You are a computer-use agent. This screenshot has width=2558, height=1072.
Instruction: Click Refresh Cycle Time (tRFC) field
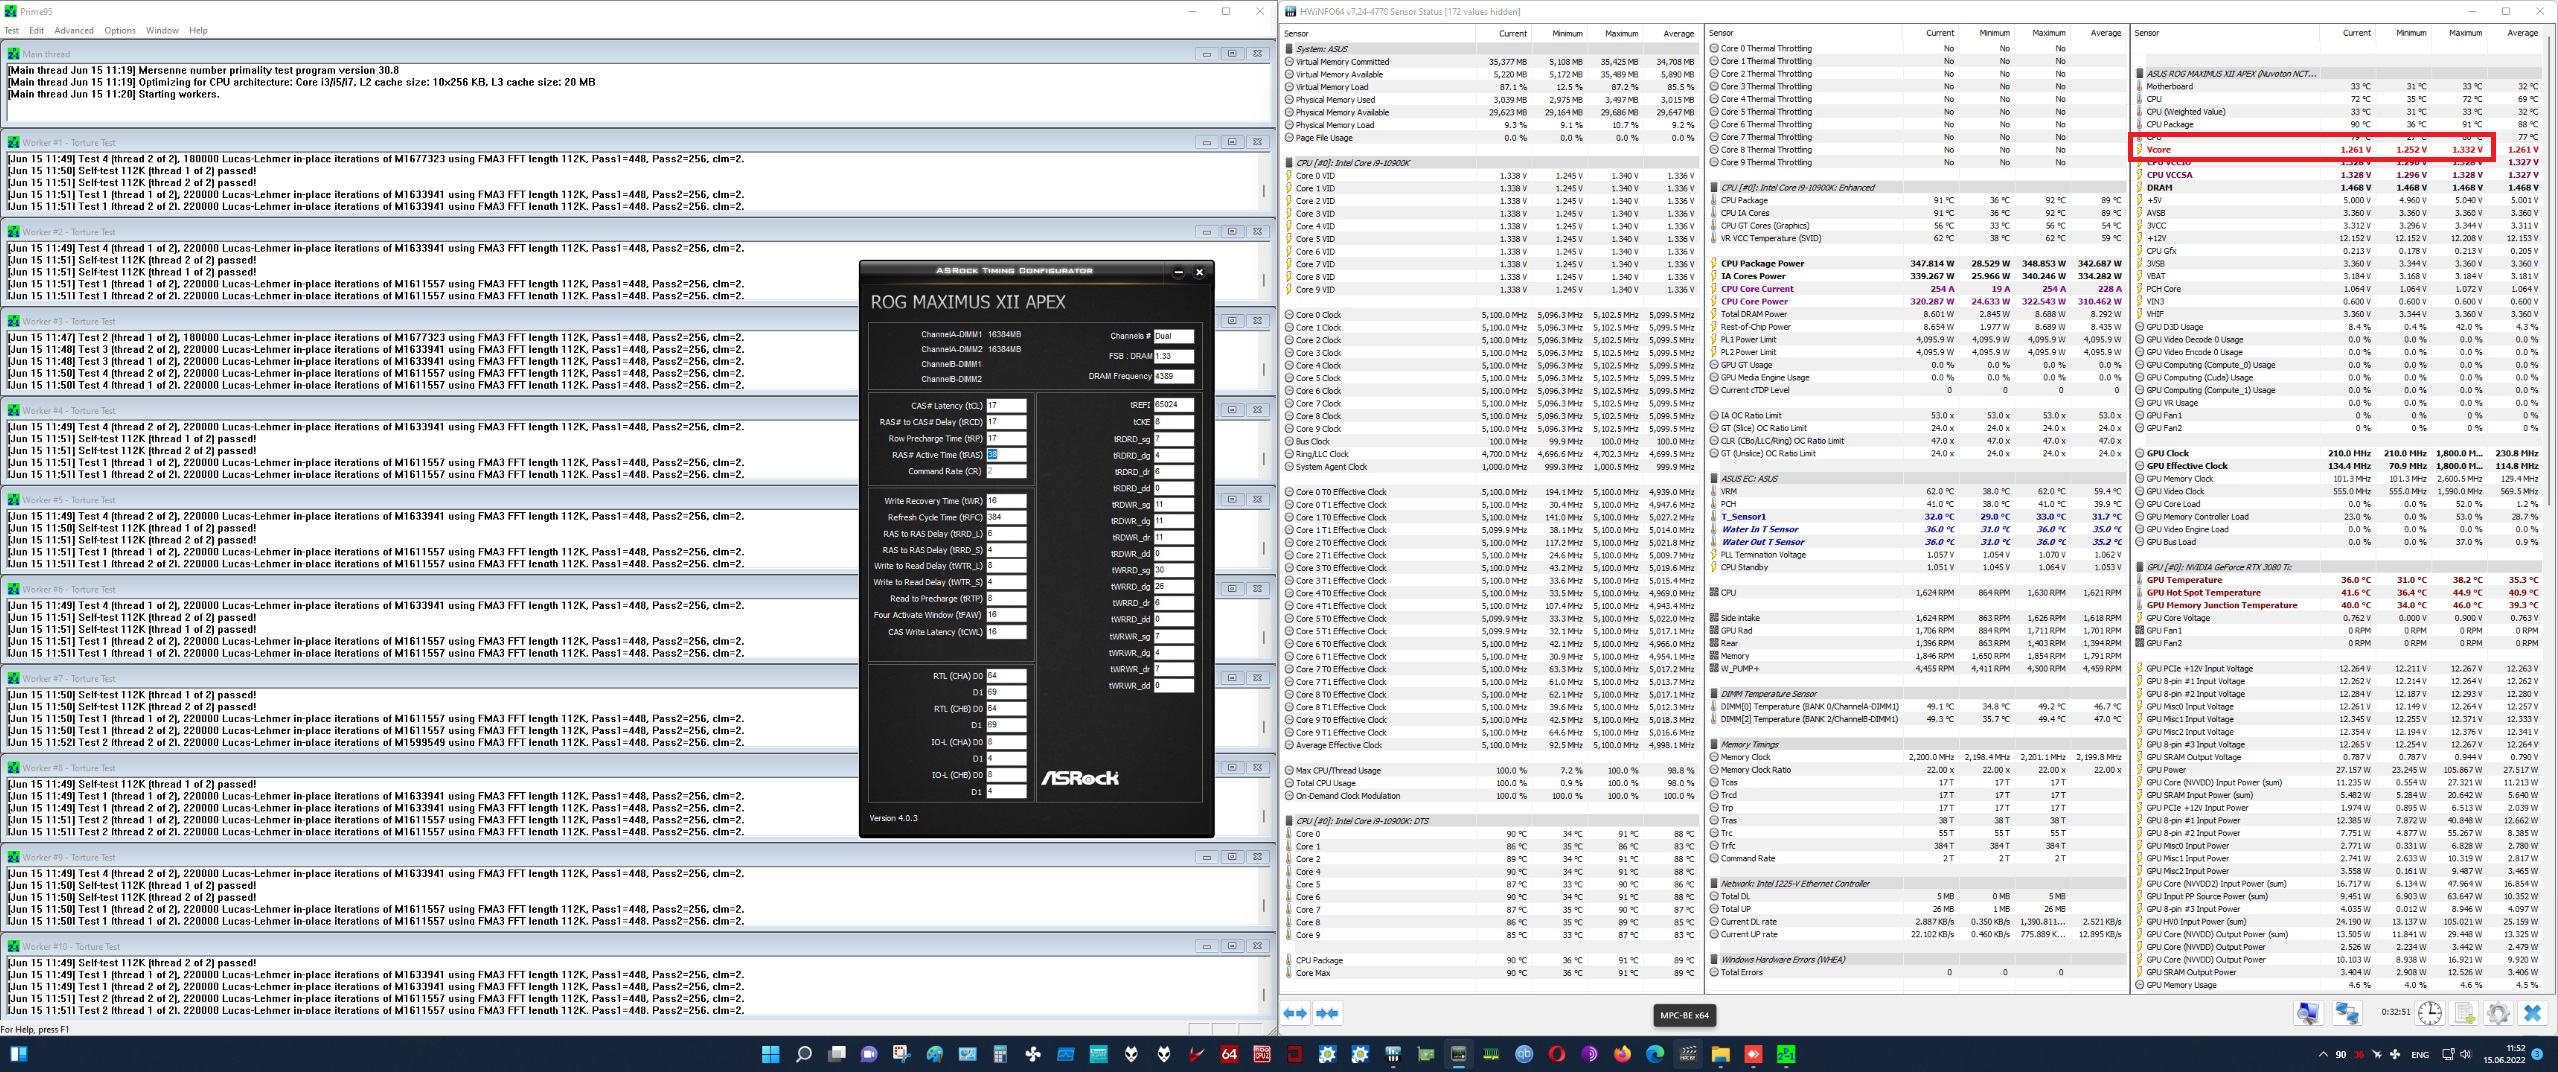(x=1006, y=518)
